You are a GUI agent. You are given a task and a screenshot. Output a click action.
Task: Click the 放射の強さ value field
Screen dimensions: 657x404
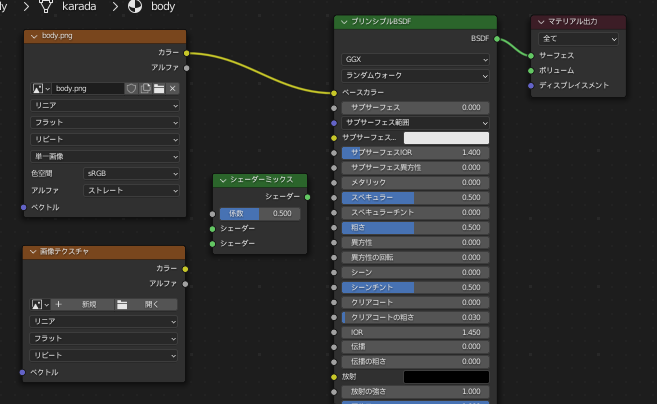click(x=415, y=391)
